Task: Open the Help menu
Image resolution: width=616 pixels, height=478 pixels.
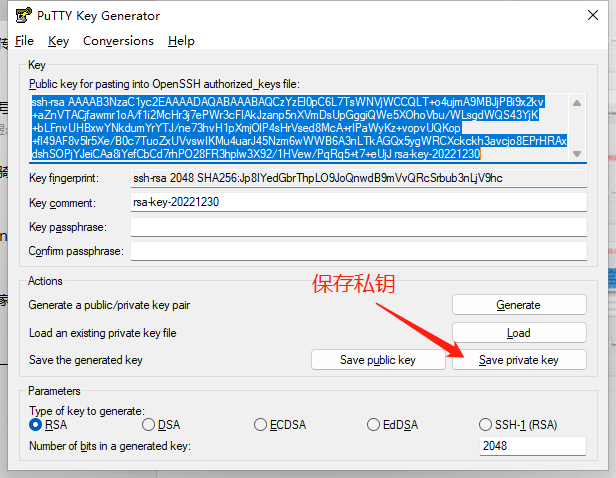Action: tap(181, 41)
